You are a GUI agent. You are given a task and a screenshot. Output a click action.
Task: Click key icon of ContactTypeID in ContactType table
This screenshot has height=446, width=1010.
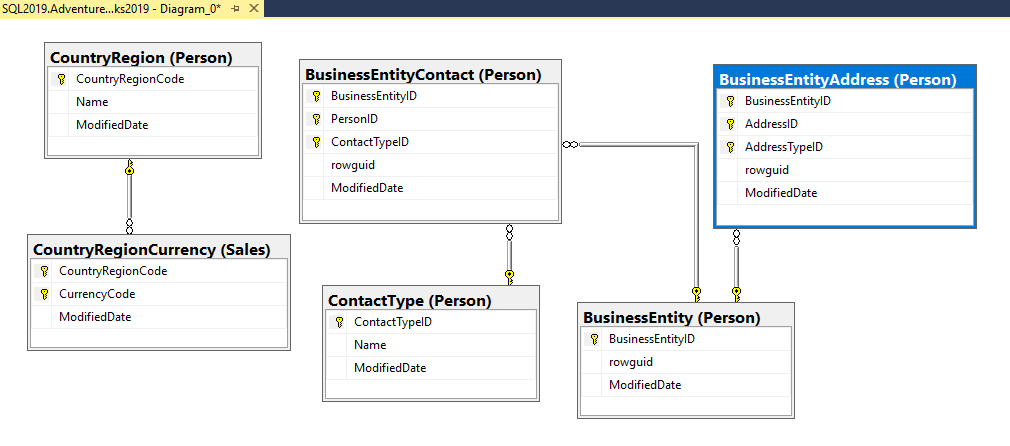[x=339, y=322]
